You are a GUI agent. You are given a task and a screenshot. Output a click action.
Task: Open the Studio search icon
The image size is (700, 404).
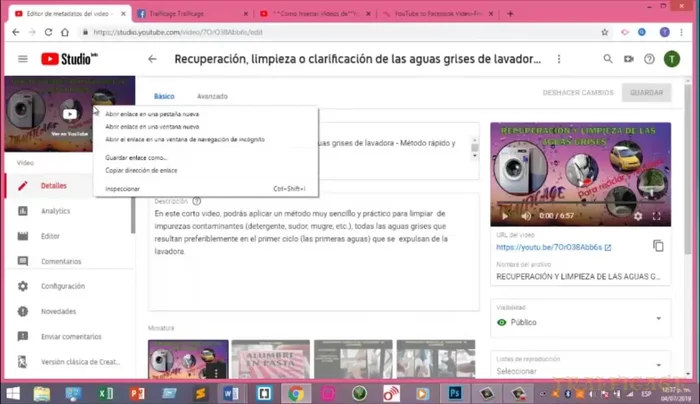click(x=608, y=59)
